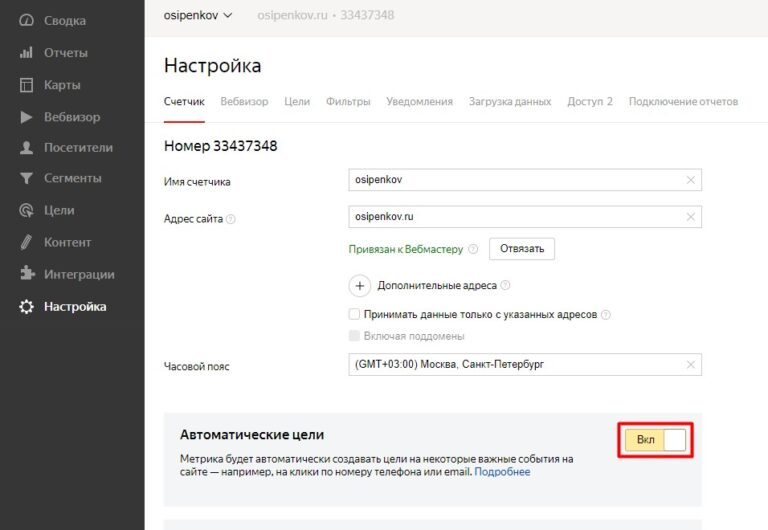Click the Имя счетчика input field
Screen dimensions: 768x530
[525, 180]
